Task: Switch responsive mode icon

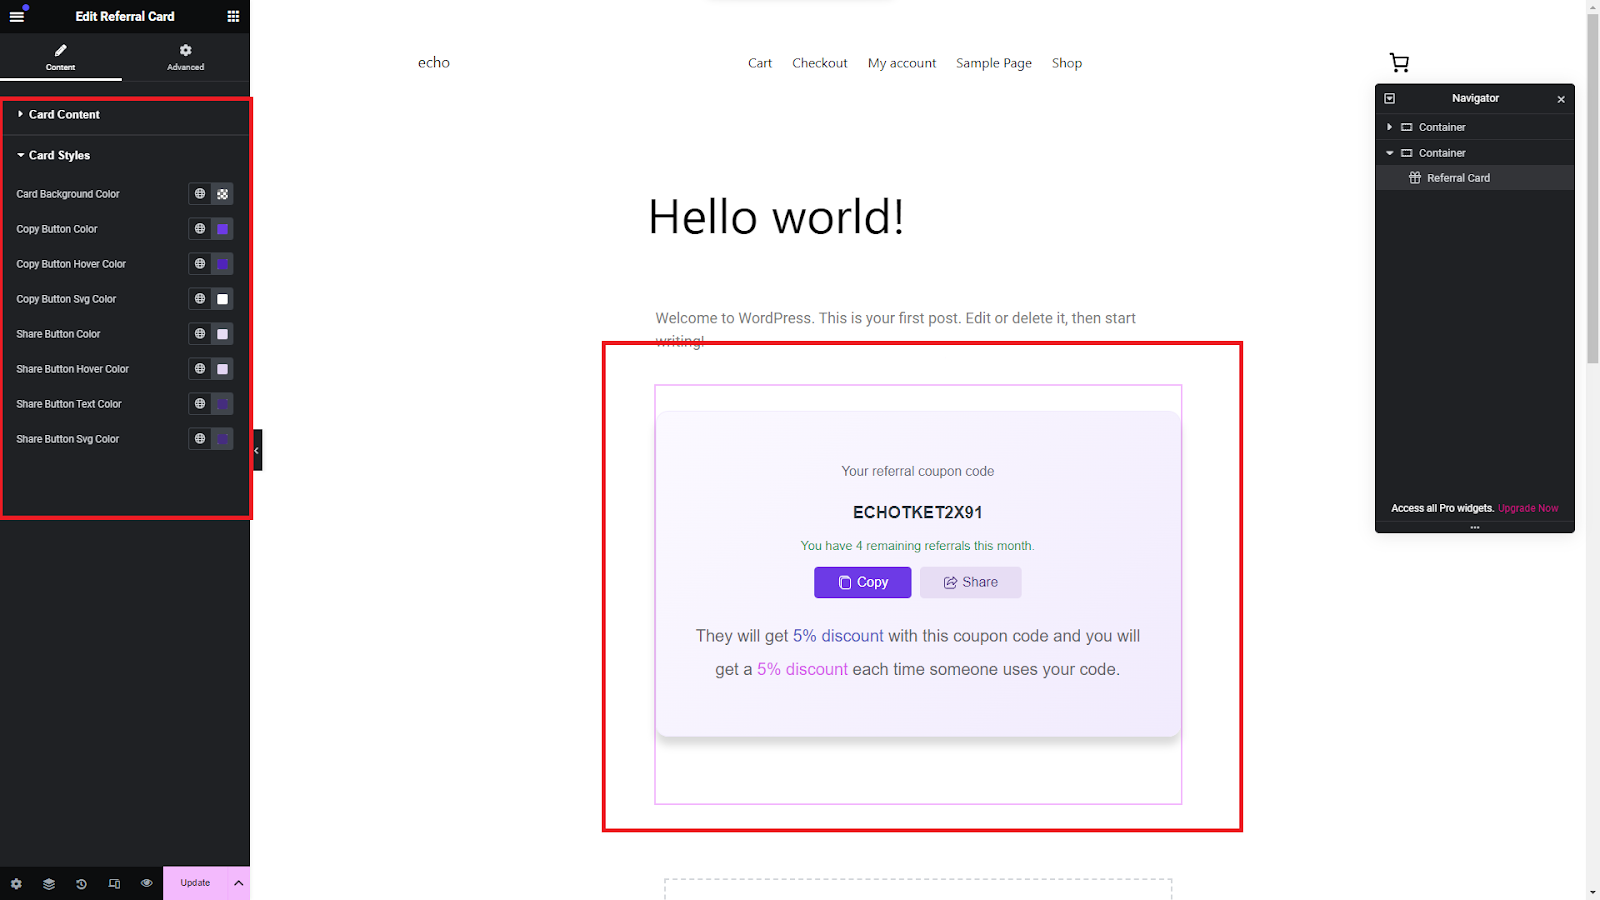Action: point(114,883)
